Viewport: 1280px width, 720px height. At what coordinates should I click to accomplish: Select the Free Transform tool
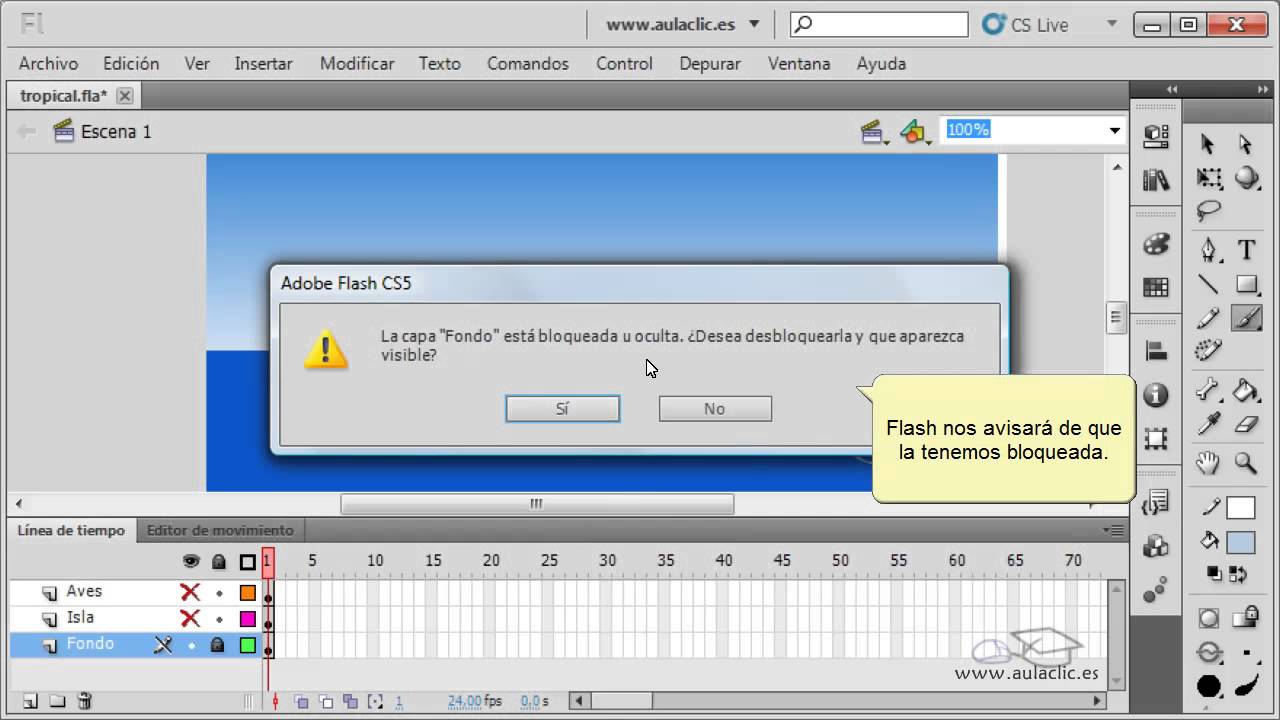(1209, 179)
